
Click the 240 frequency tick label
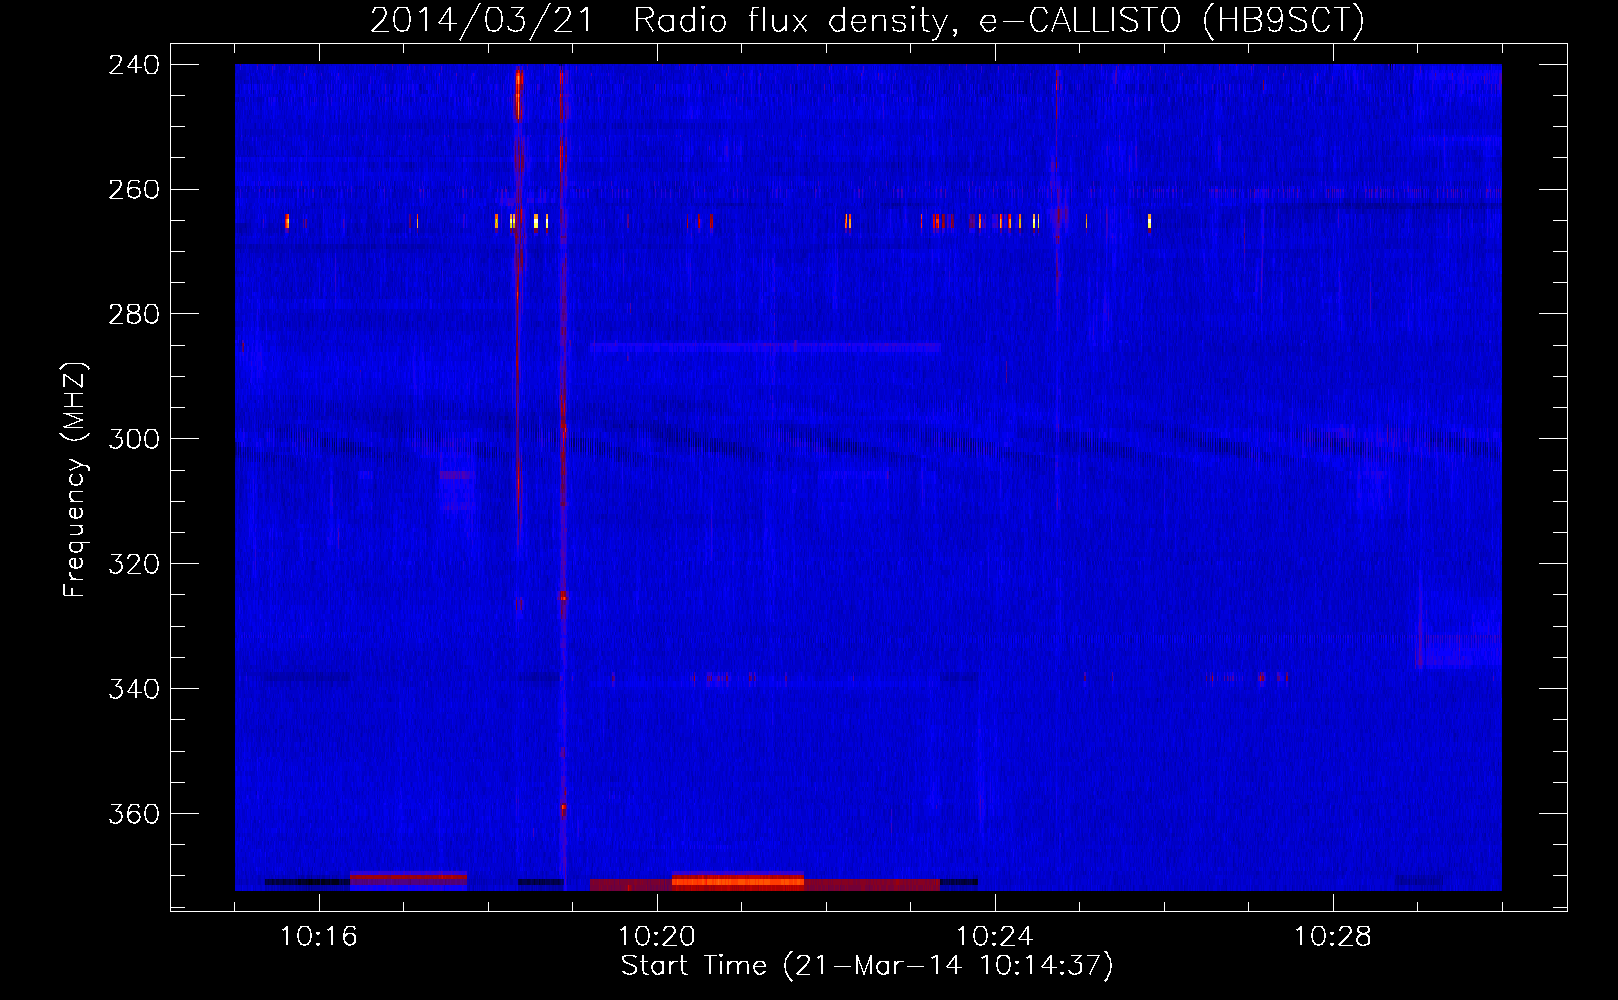pyautogui.click(x=134, y=64)
